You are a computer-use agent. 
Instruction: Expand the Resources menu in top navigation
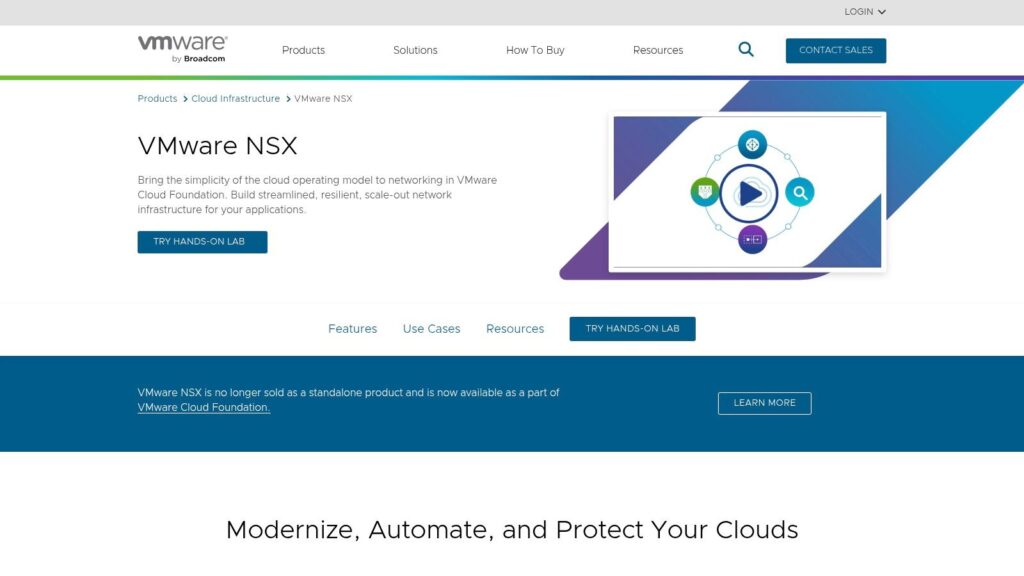click(x=658, y=50)
